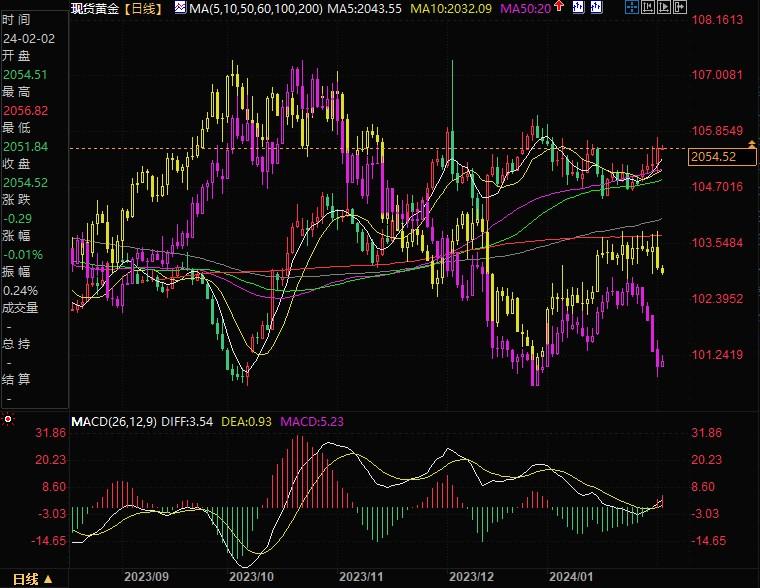Viewport: 760px width, 588px height.
Task: Click the rightmost blue window icon in the top bar
Action: [678, 8]
